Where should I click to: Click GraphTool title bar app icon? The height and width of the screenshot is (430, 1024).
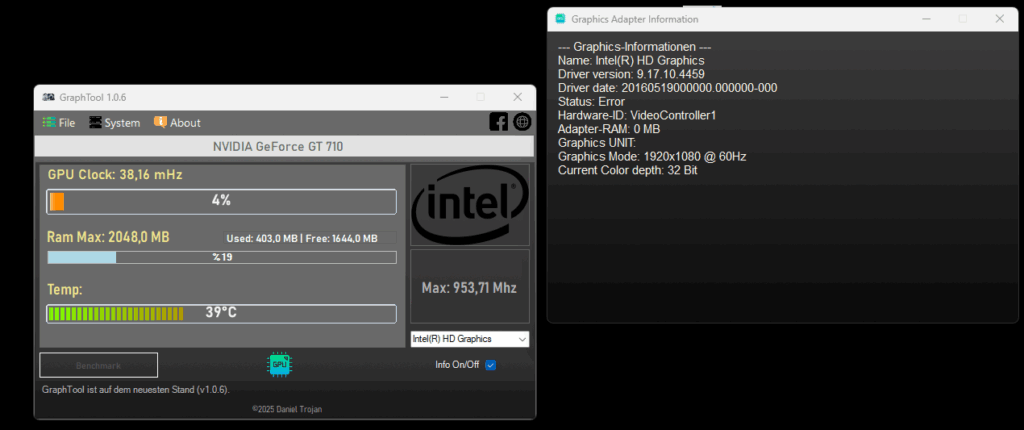(x=49, y=97)
